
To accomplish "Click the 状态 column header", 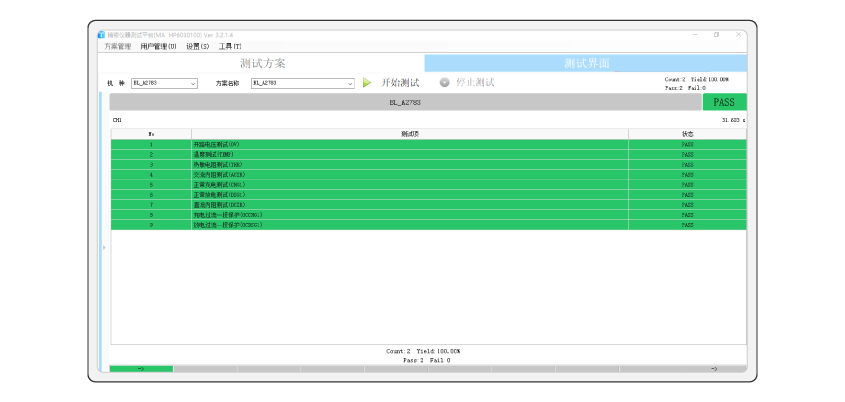I will (x=687, y=133).
